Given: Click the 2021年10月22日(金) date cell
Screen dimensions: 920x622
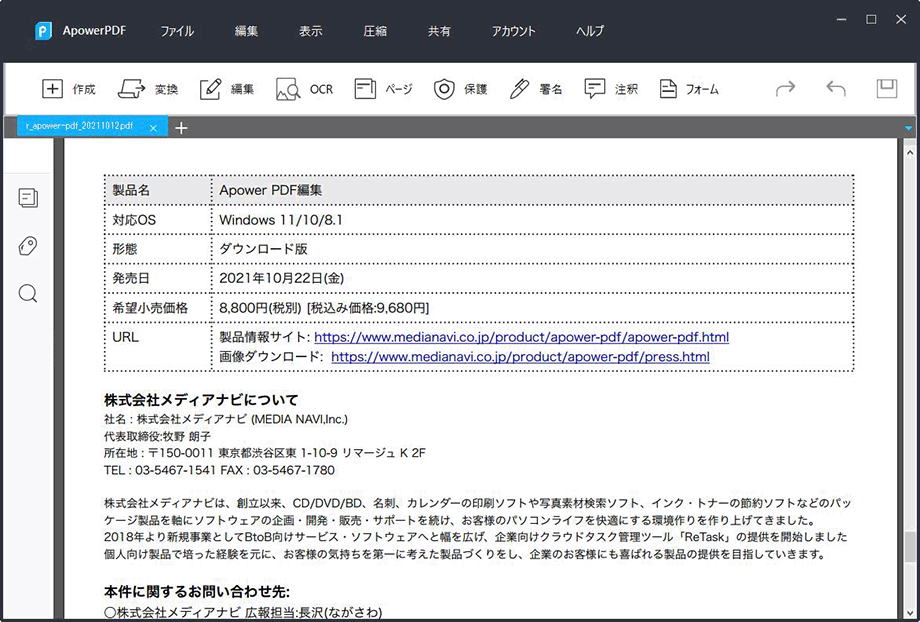Looking at the screenshot, I should [x=532, y=278].
